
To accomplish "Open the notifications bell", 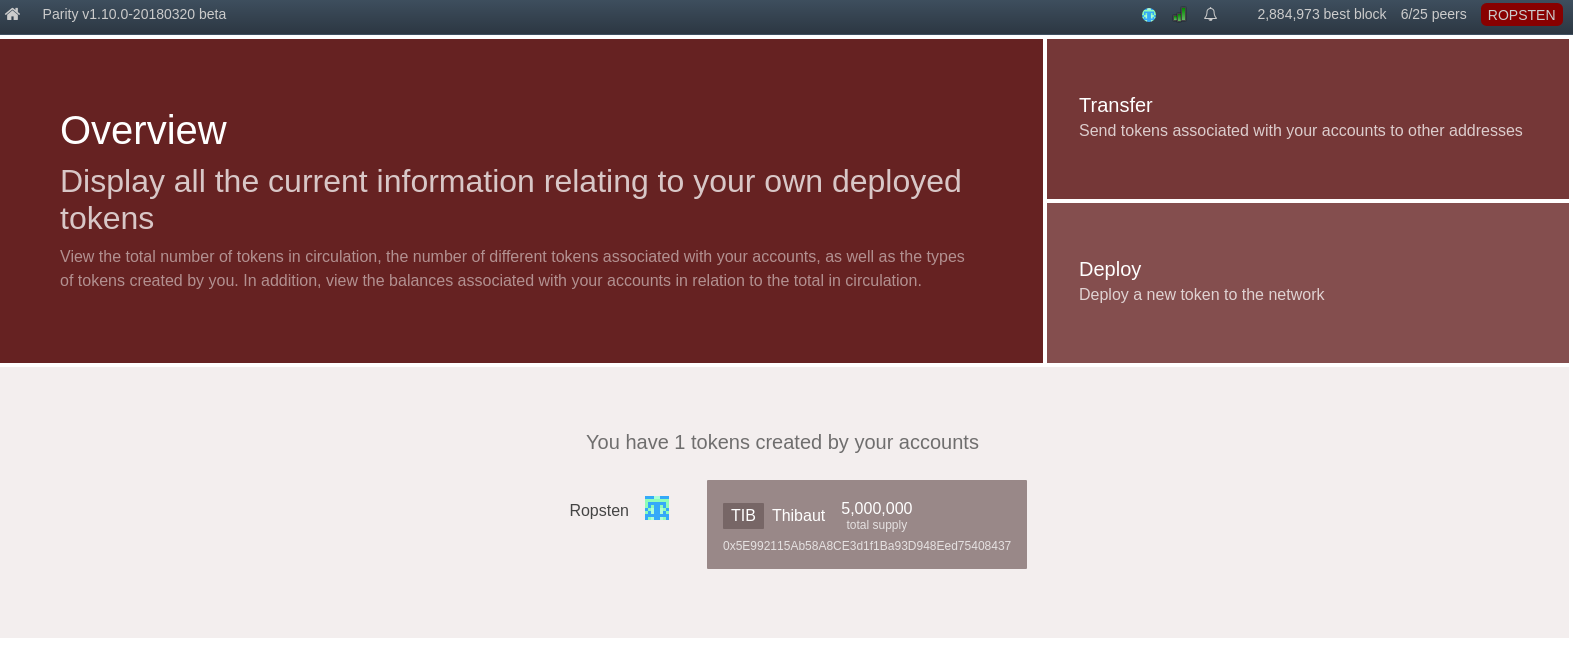I will [1210, 14].
